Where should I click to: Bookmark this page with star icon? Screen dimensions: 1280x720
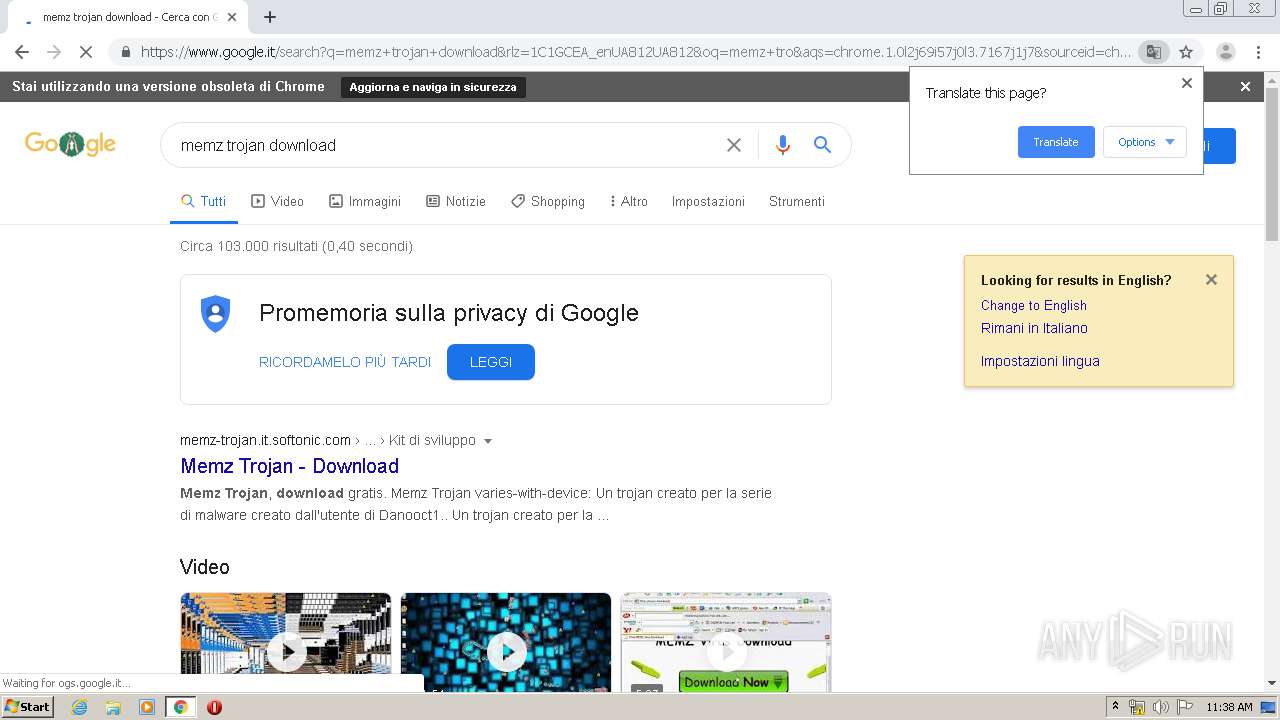tap(1186, 52)
